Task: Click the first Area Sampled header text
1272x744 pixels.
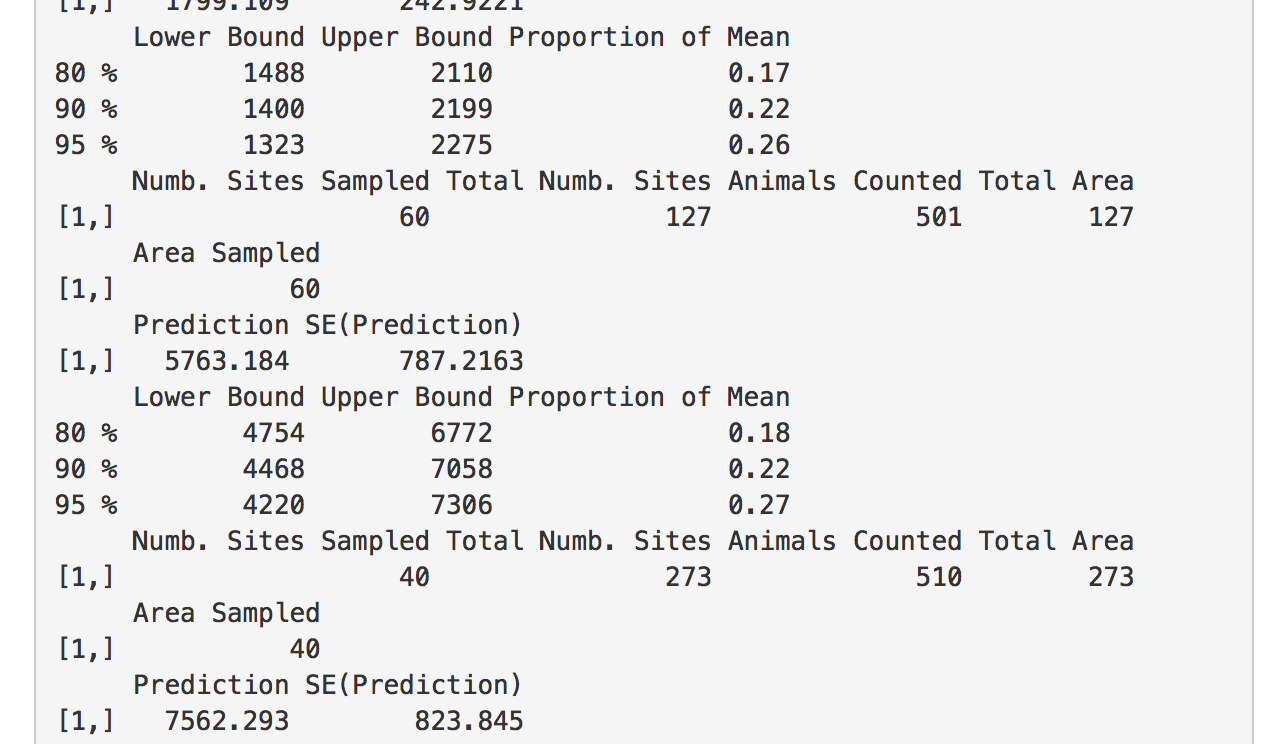Action: pos(227,253)
